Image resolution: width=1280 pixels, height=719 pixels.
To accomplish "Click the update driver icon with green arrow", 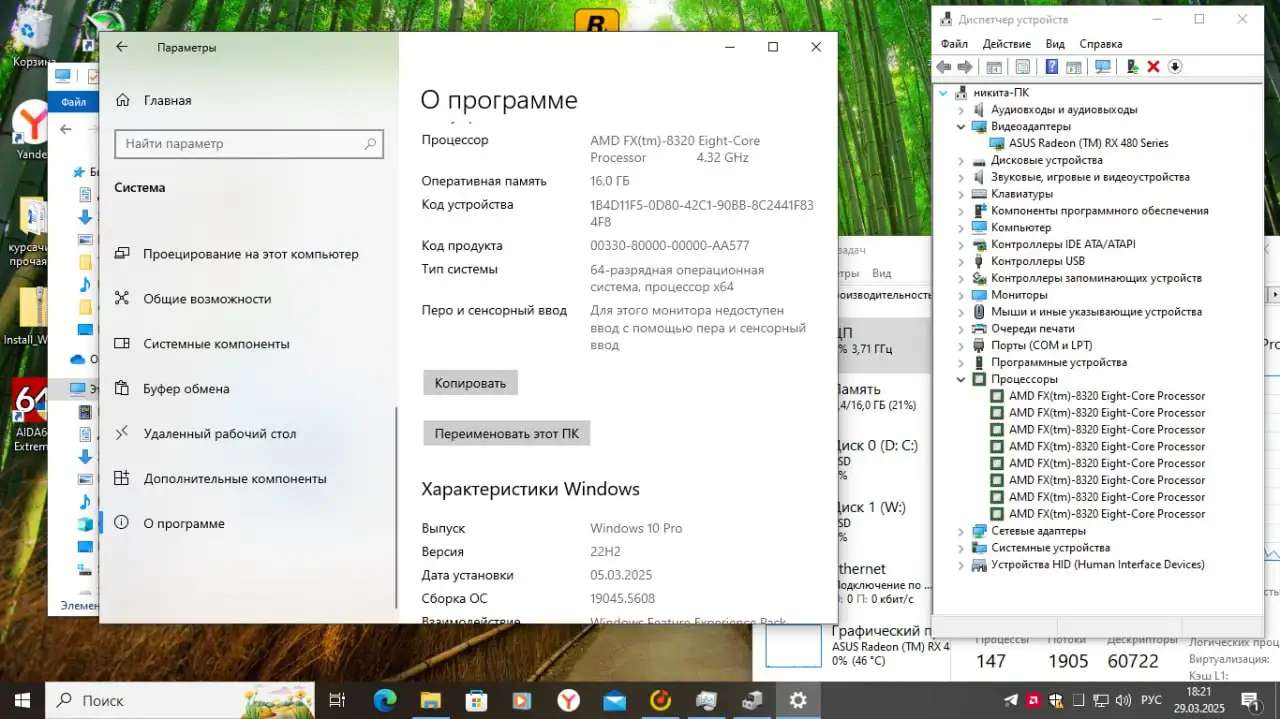I will (1132, 67).
